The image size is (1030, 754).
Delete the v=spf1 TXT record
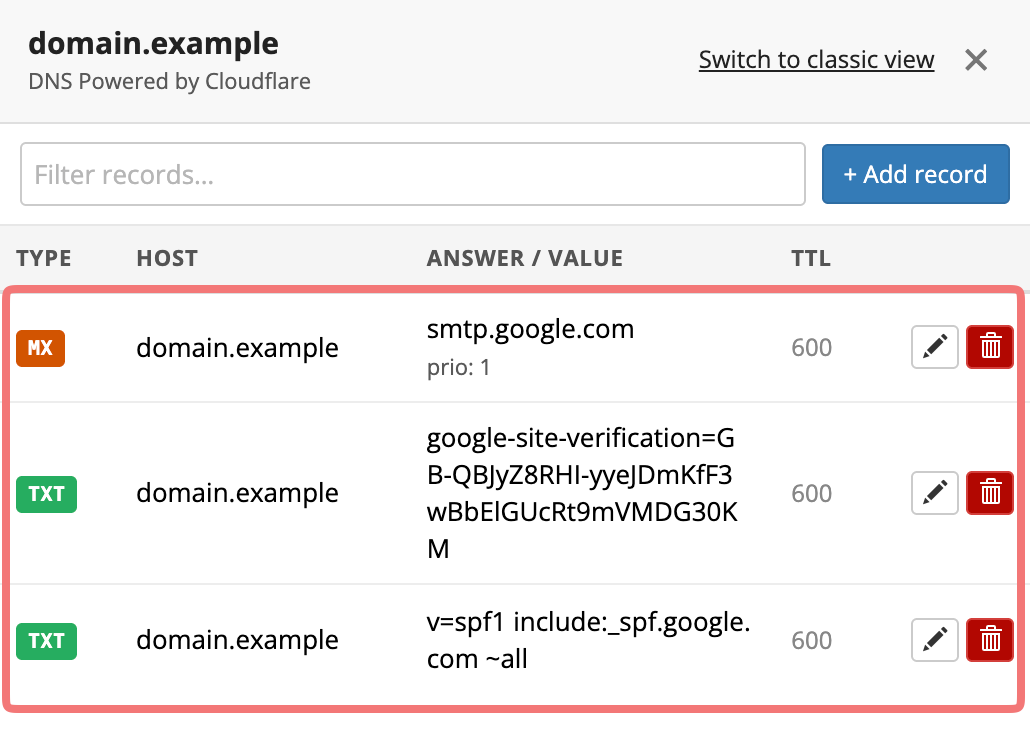(x=990, y=640)
